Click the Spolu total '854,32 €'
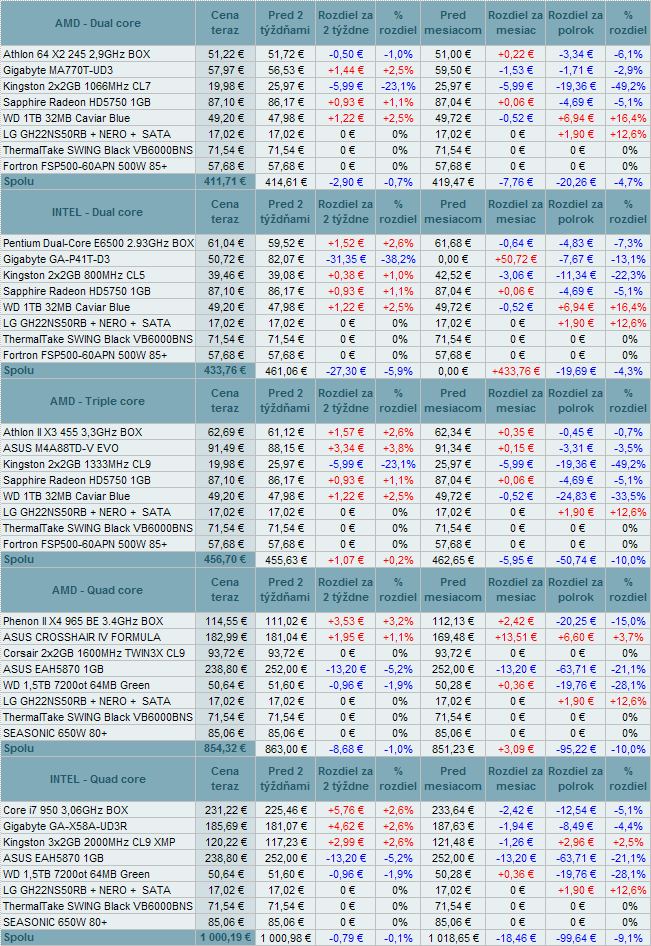 click(x=225, y=748)
